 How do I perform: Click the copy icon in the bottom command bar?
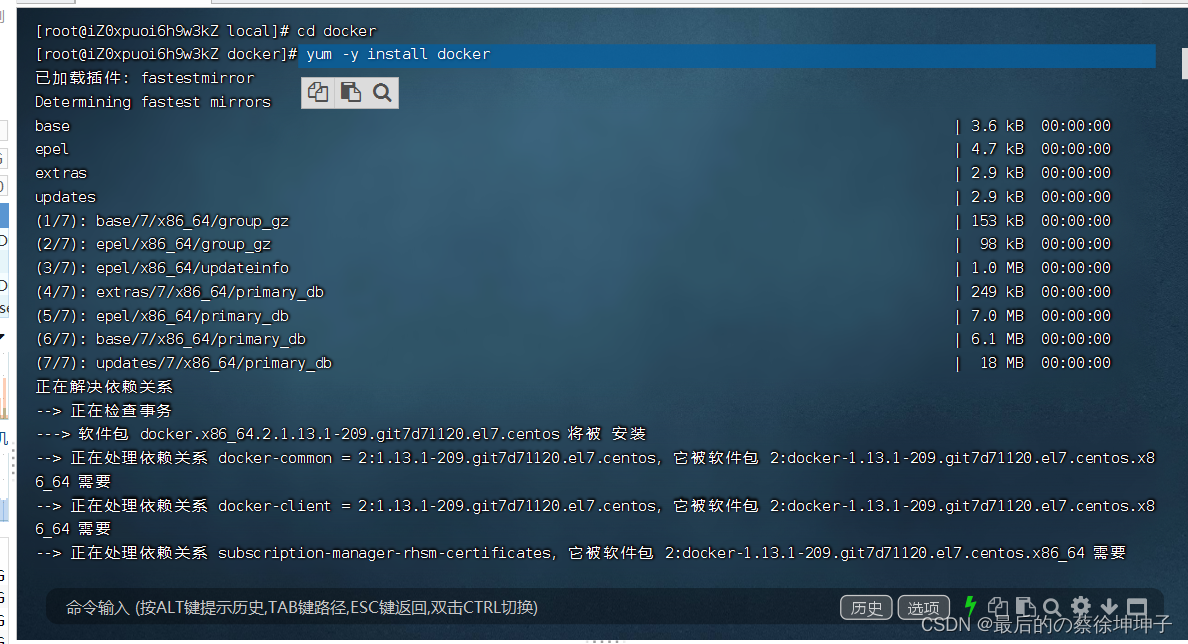[998, 607]
